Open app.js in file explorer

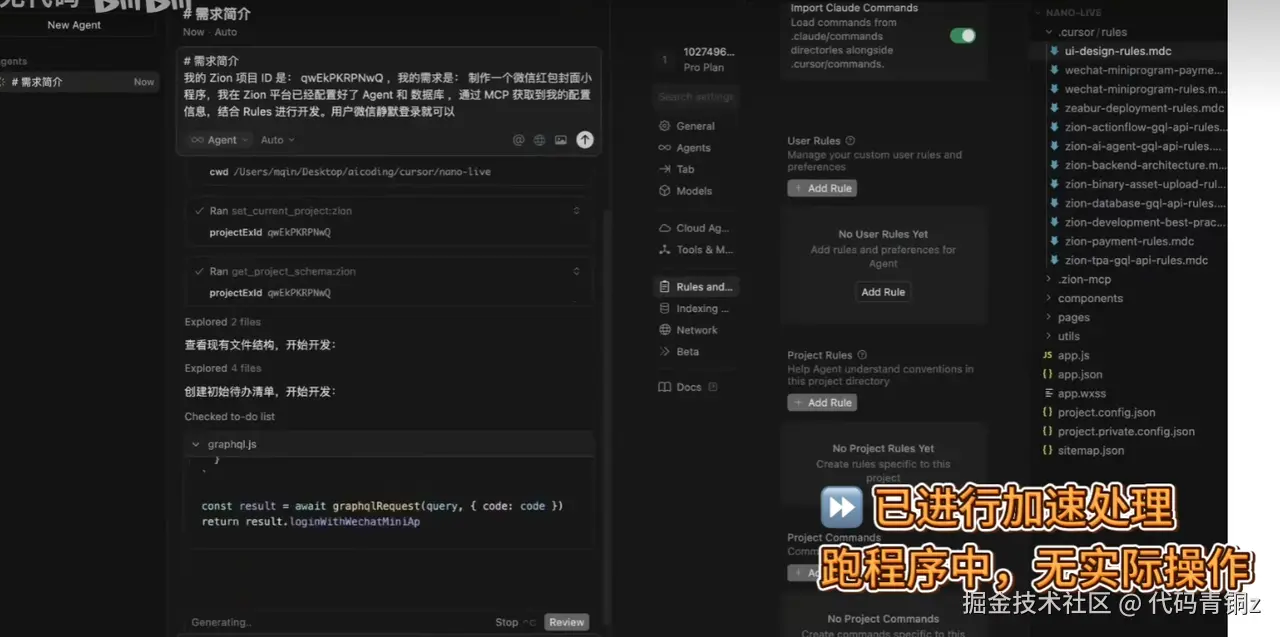pos(1073,355)
